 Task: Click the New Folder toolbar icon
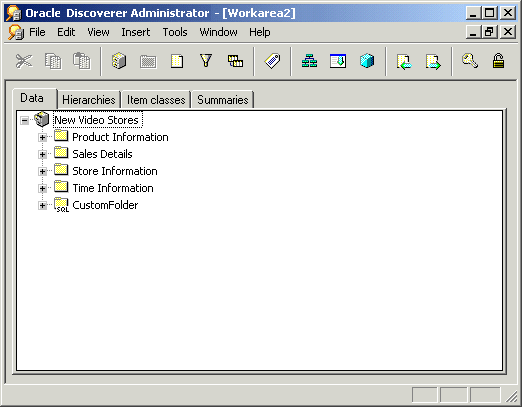[148, 62]
